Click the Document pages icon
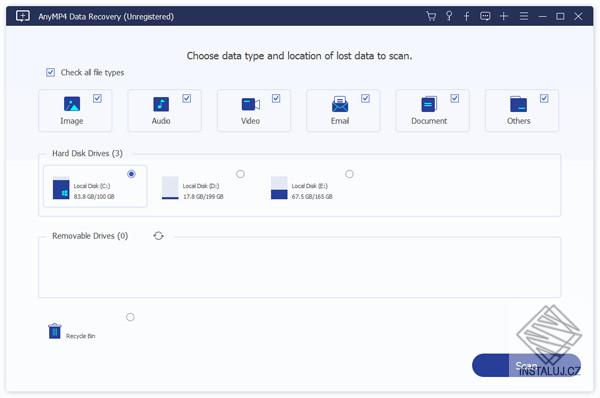 pos(429,104)
